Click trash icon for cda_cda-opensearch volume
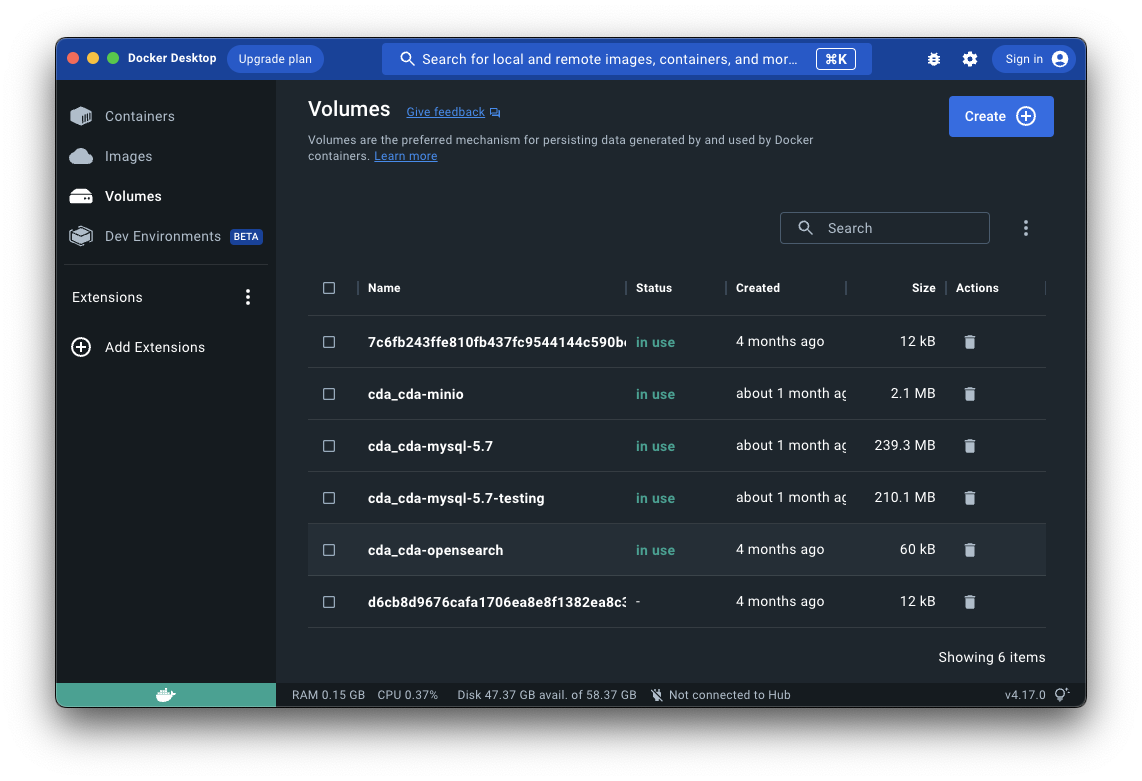The image size is (1142, 781). tap(969, 550)
